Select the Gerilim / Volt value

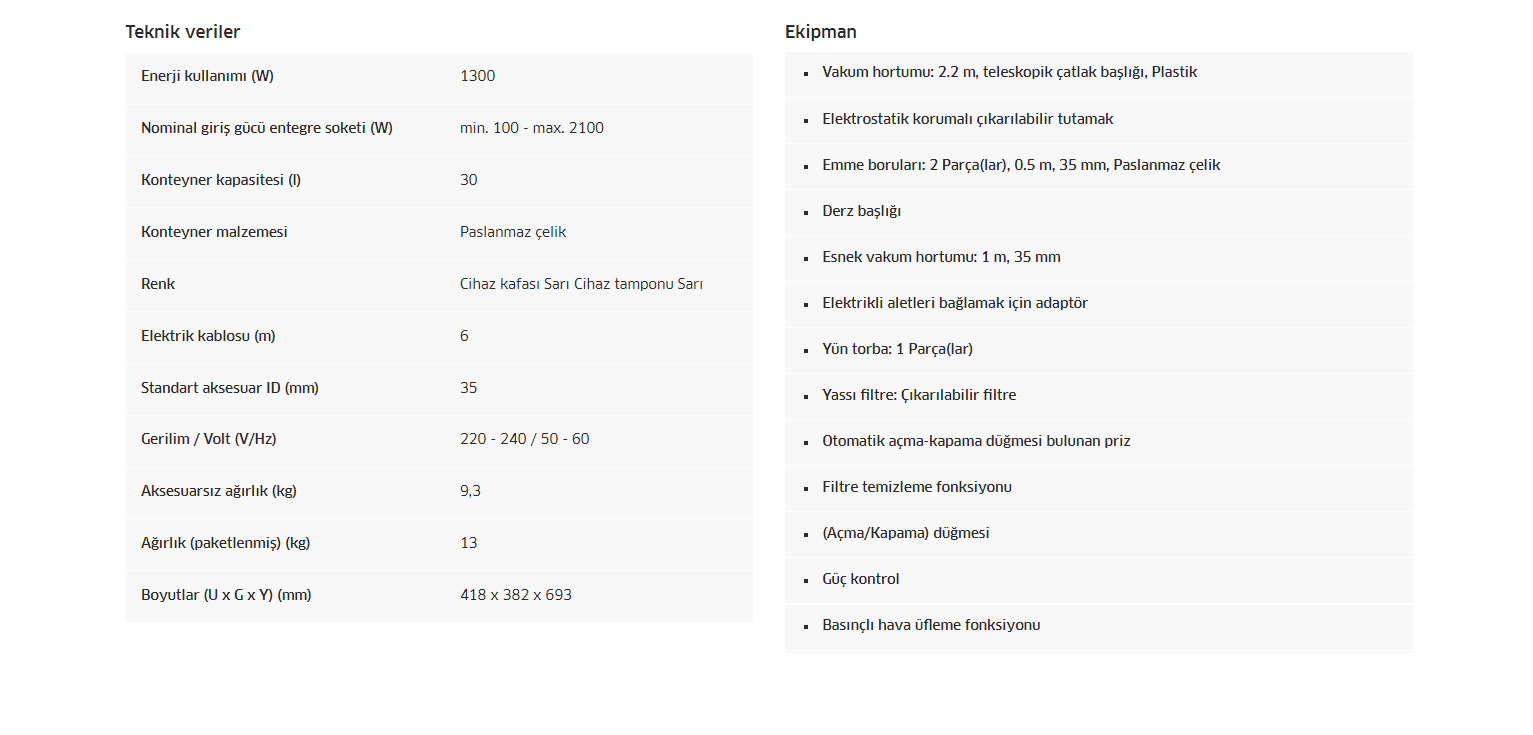tap(524, 439)
